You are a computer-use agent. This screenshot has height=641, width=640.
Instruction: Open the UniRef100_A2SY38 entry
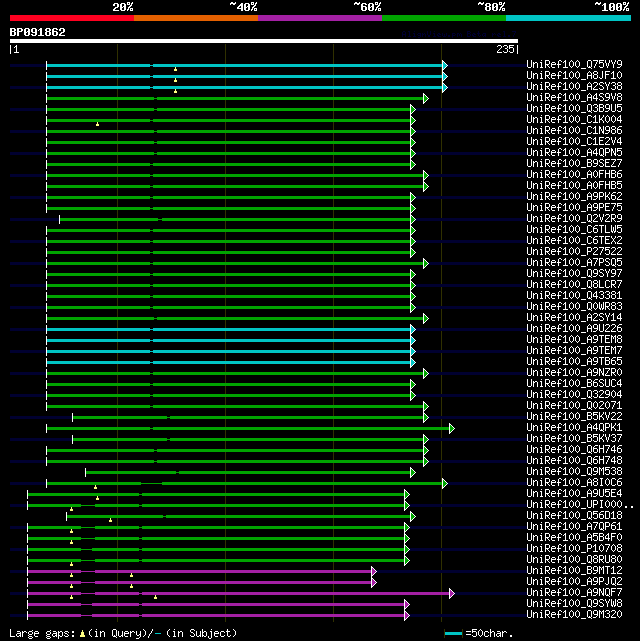[574, 87]
